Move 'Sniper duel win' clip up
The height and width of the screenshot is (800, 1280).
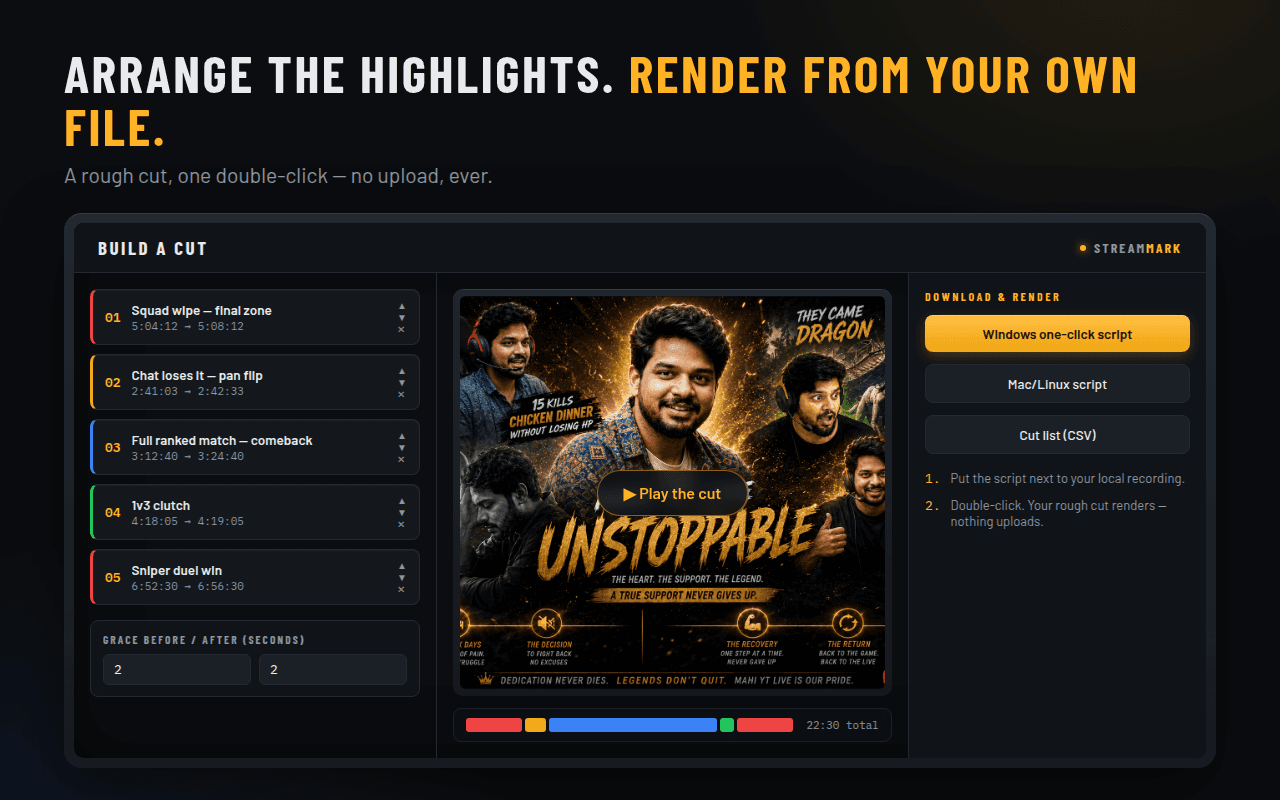[401, 566]
